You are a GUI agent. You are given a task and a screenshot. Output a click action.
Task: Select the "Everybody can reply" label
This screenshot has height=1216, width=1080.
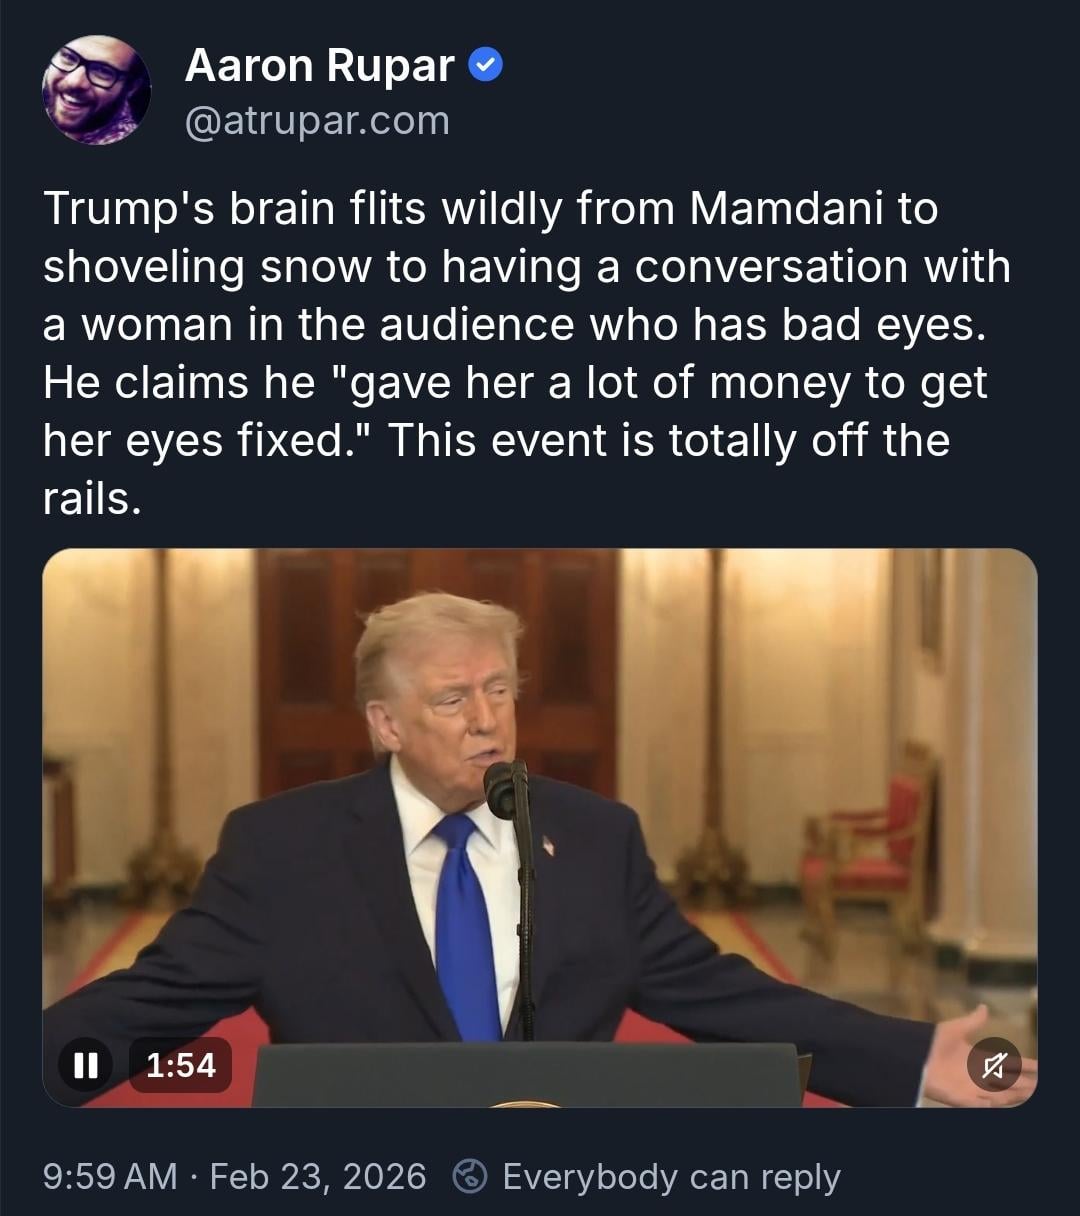point(671,1177)
